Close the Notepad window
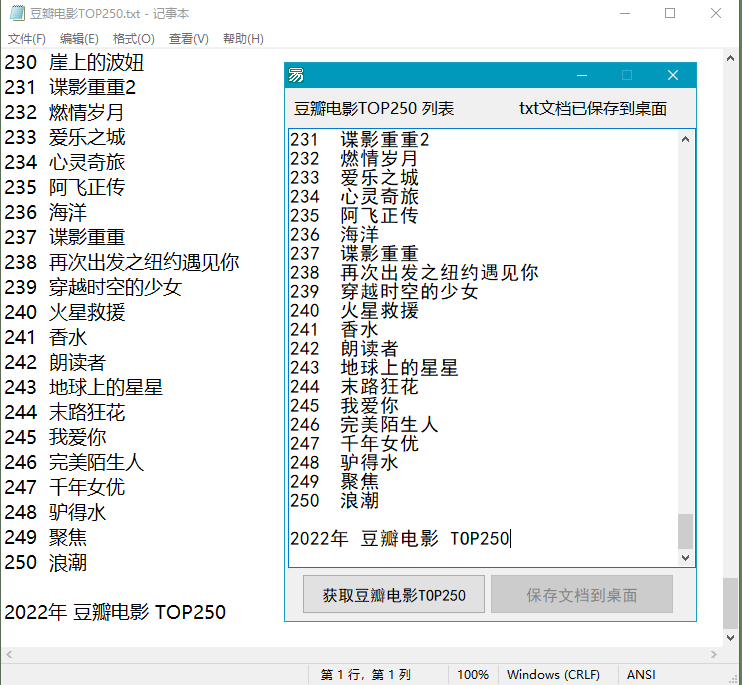 (x=716, y=13)
